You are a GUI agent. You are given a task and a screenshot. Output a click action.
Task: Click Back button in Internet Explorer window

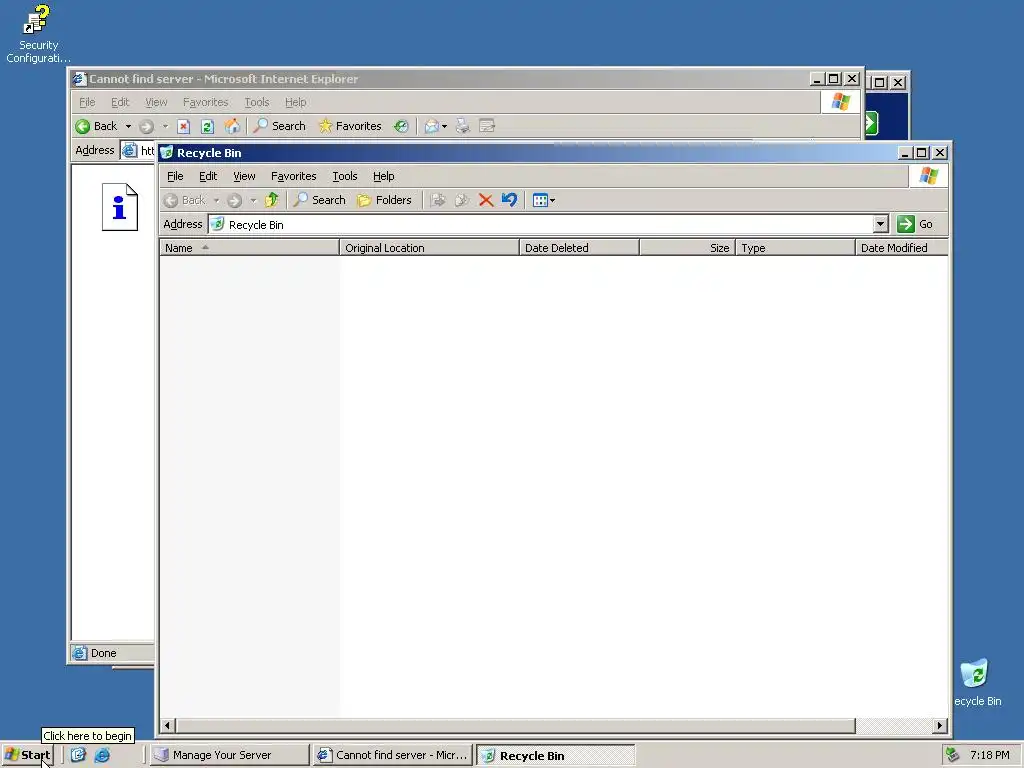[97, 126]
